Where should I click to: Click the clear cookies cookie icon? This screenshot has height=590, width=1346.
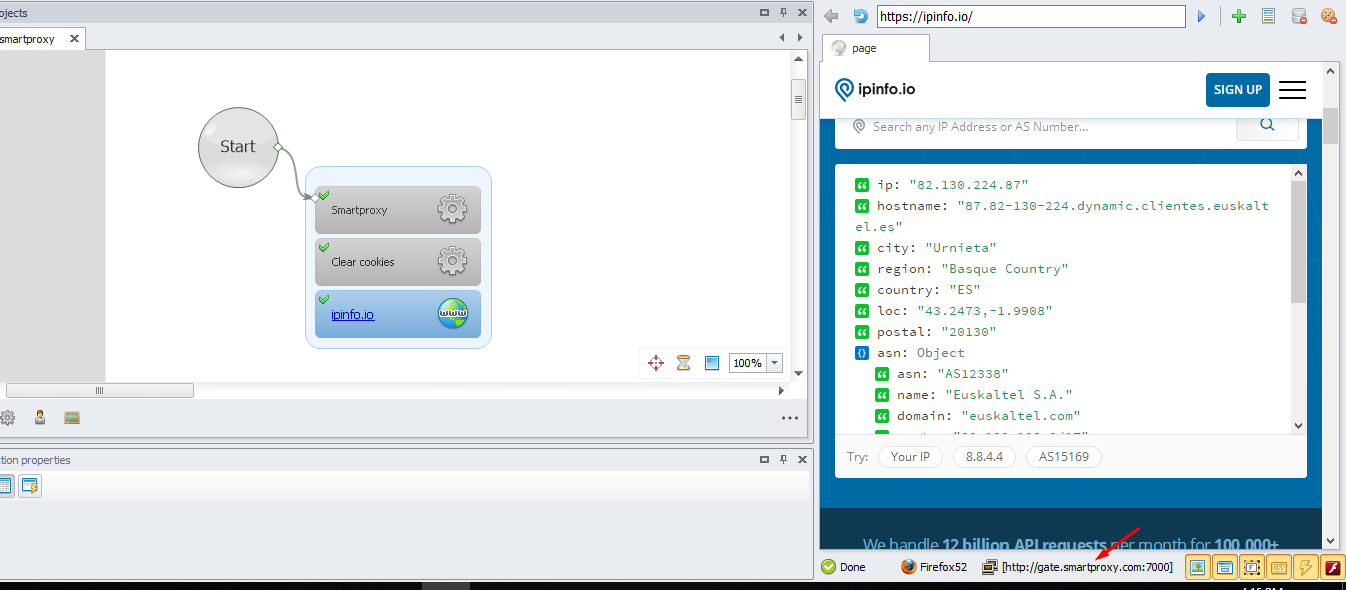(1328, 16)
